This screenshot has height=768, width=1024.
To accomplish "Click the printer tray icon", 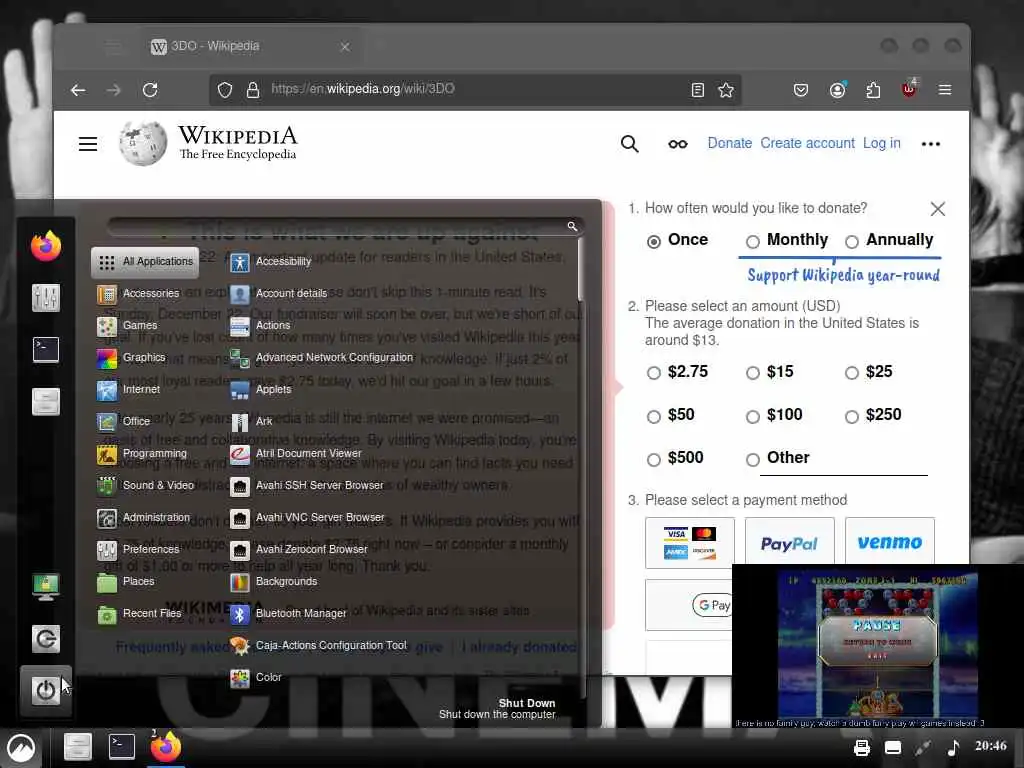I will [861, 748].
